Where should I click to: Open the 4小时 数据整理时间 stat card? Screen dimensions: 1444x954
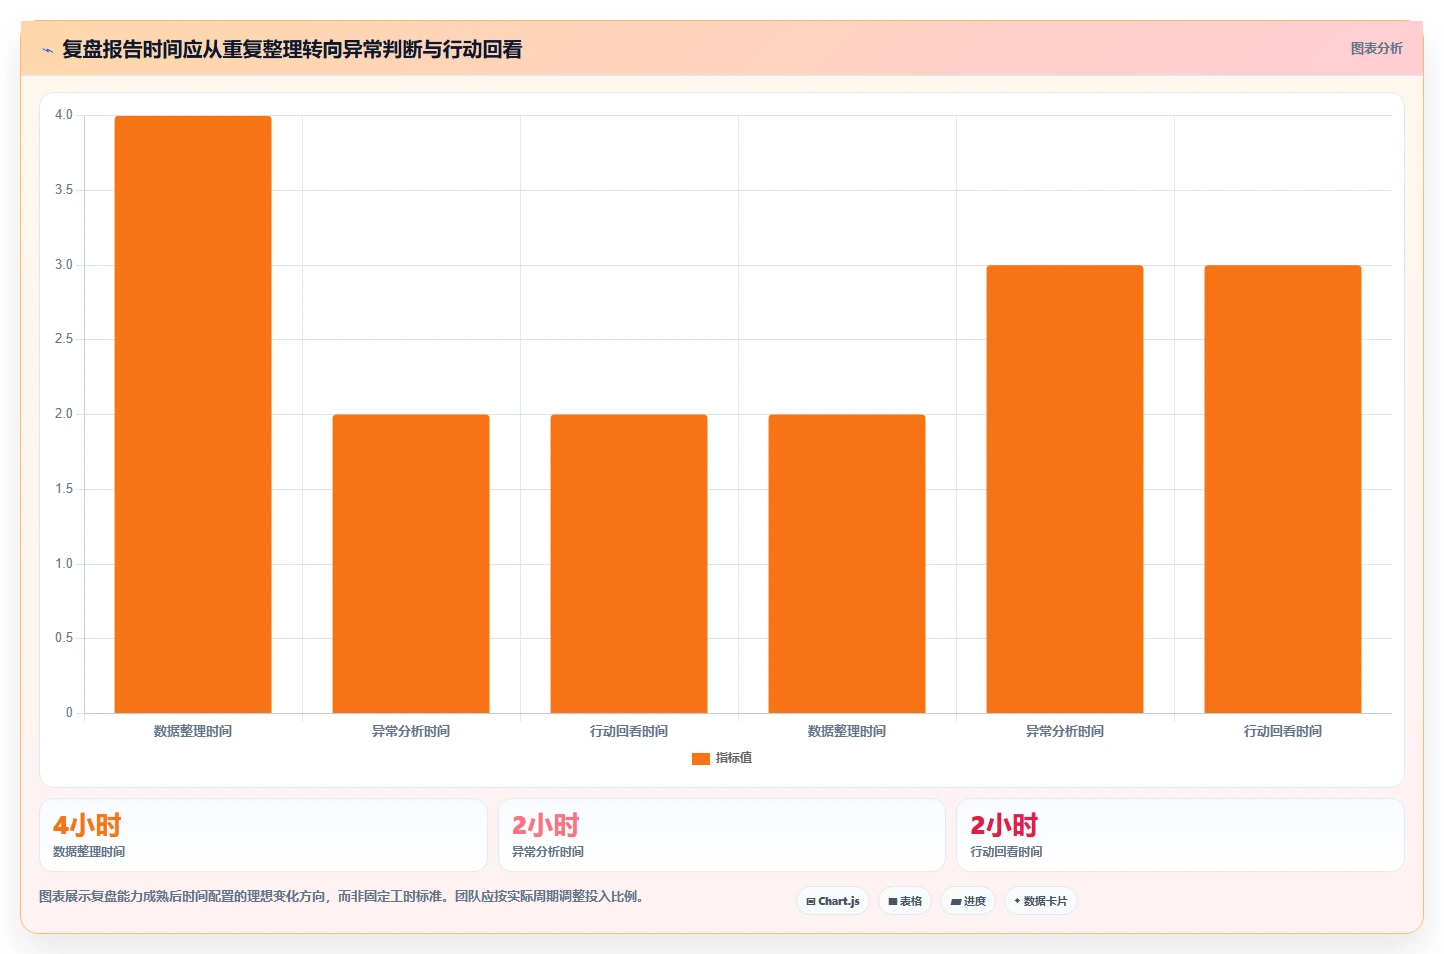click(263, 835)
